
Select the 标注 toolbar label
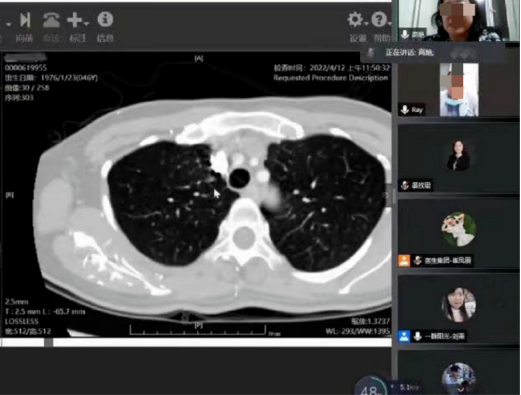tap(78, 38)
